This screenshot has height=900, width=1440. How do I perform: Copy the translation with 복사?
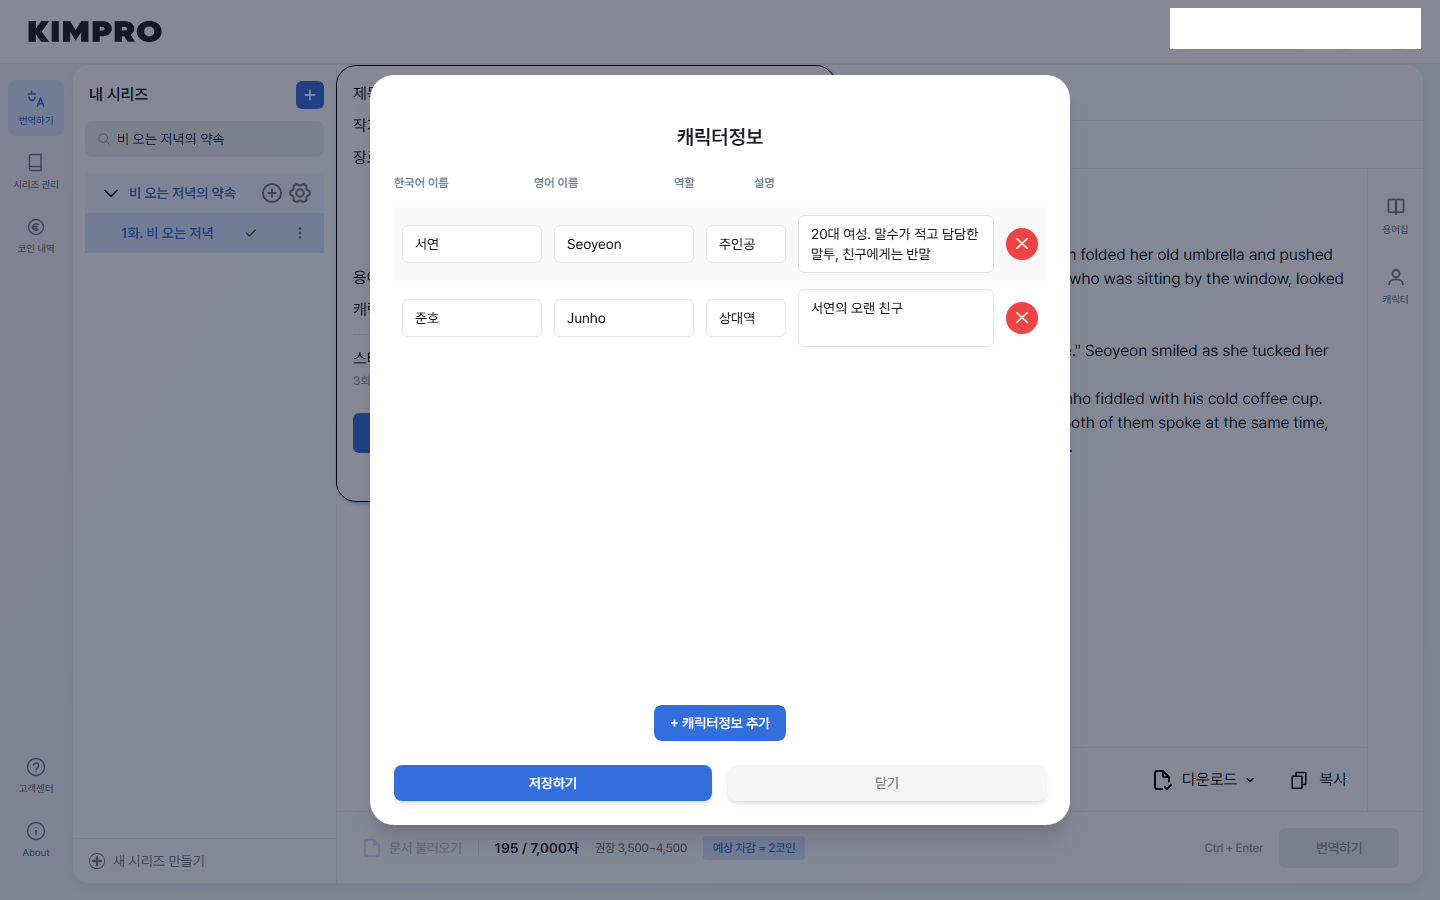pyautogui.click(x=1319, y=780)
